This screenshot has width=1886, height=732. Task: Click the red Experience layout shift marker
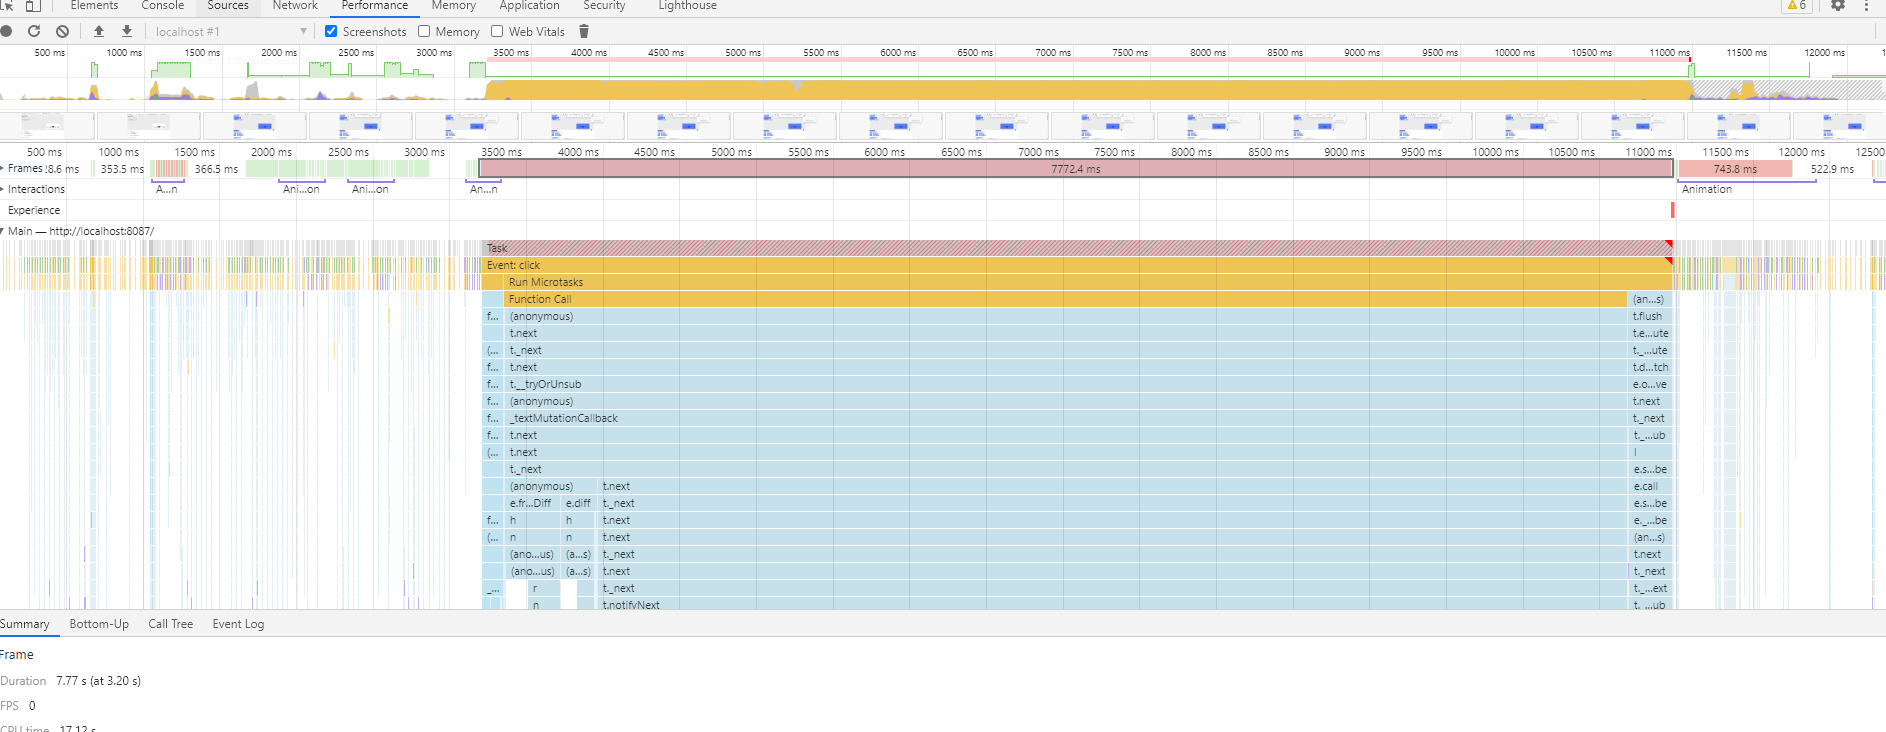point(1672,210)
